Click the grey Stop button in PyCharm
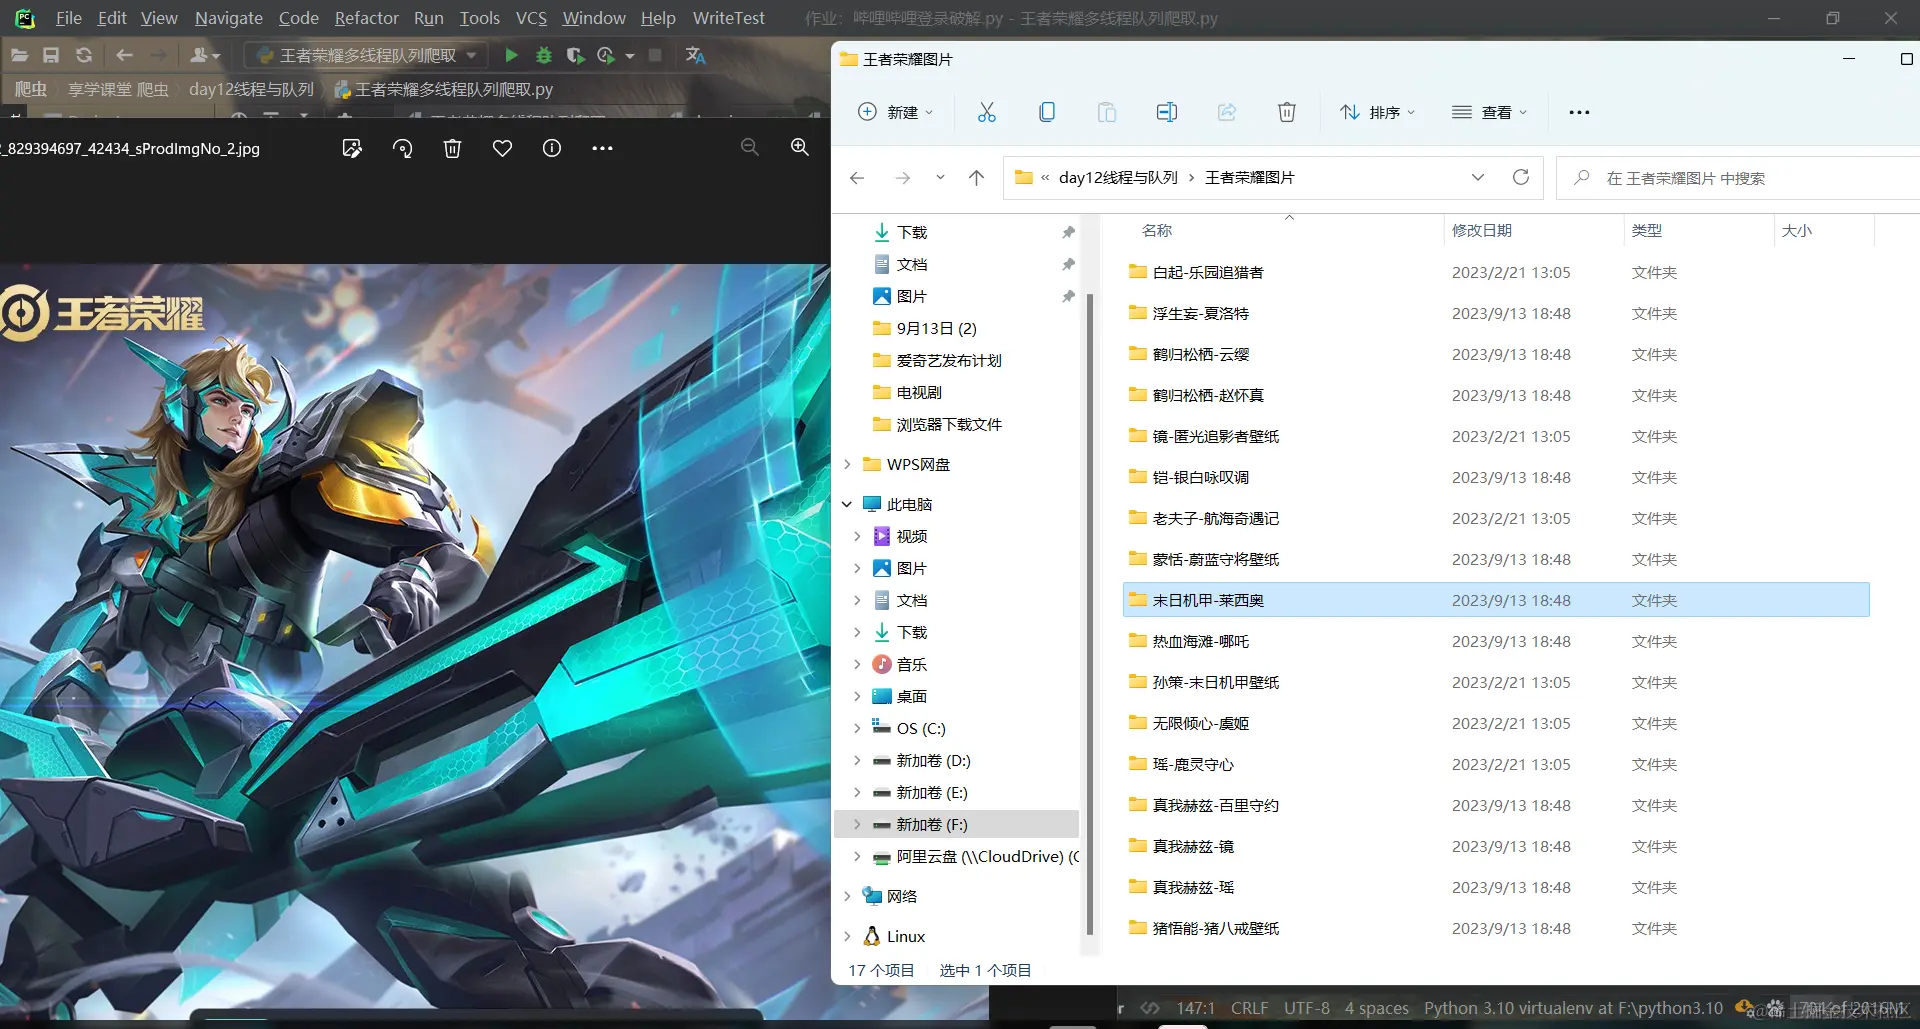1920x1029 pixels. (x=655, y=55)
